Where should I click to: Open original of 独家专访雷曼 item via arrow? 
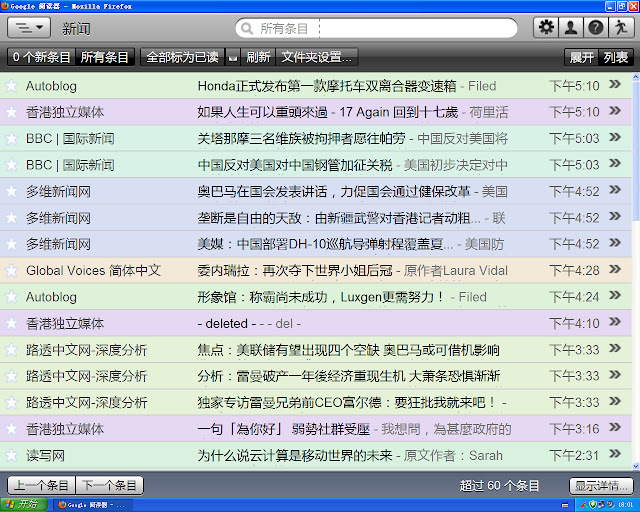(x=615, y=401)
